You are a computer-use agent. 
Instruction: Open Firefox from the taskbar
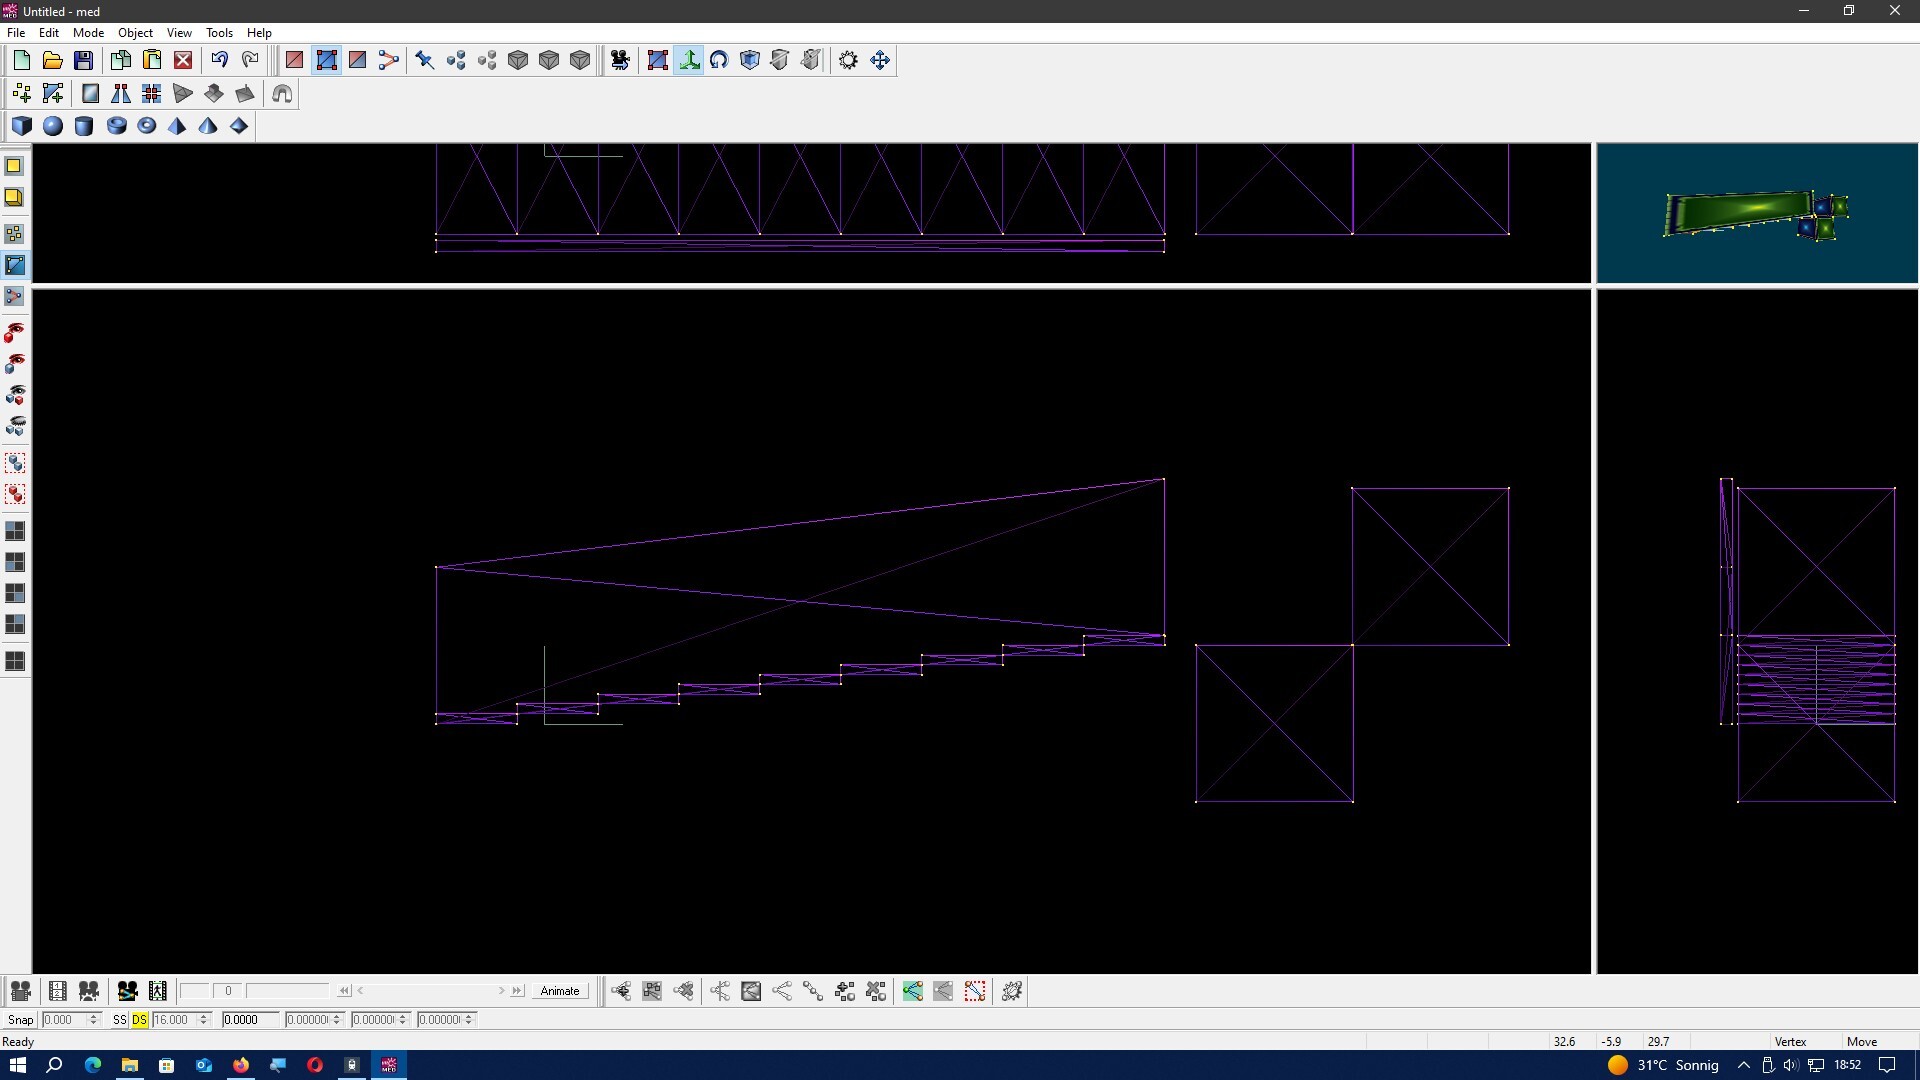[241, 1065]
